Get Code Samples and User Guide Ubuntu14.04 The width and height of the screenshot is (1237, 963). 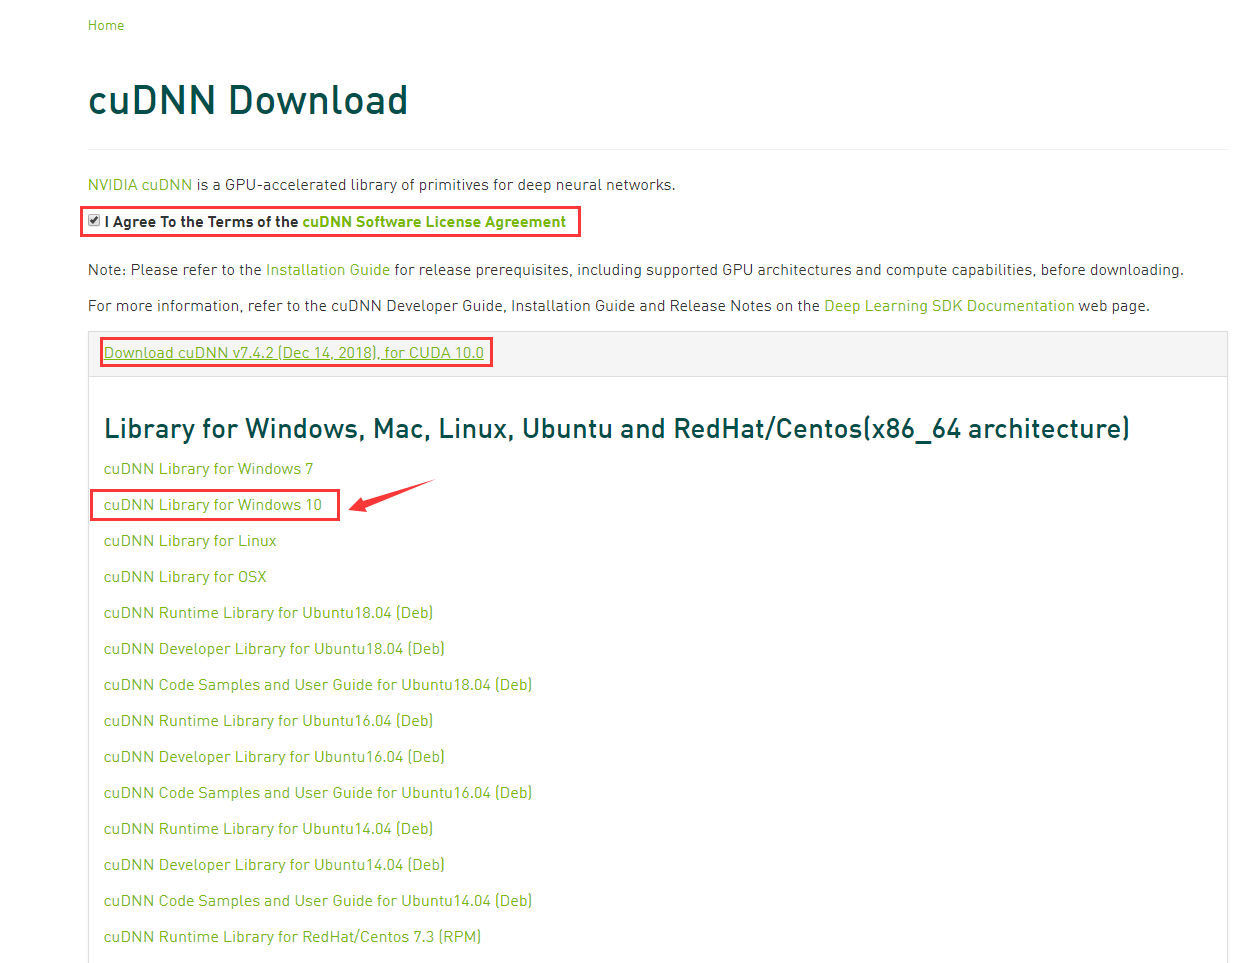click(x=318, y=901)
